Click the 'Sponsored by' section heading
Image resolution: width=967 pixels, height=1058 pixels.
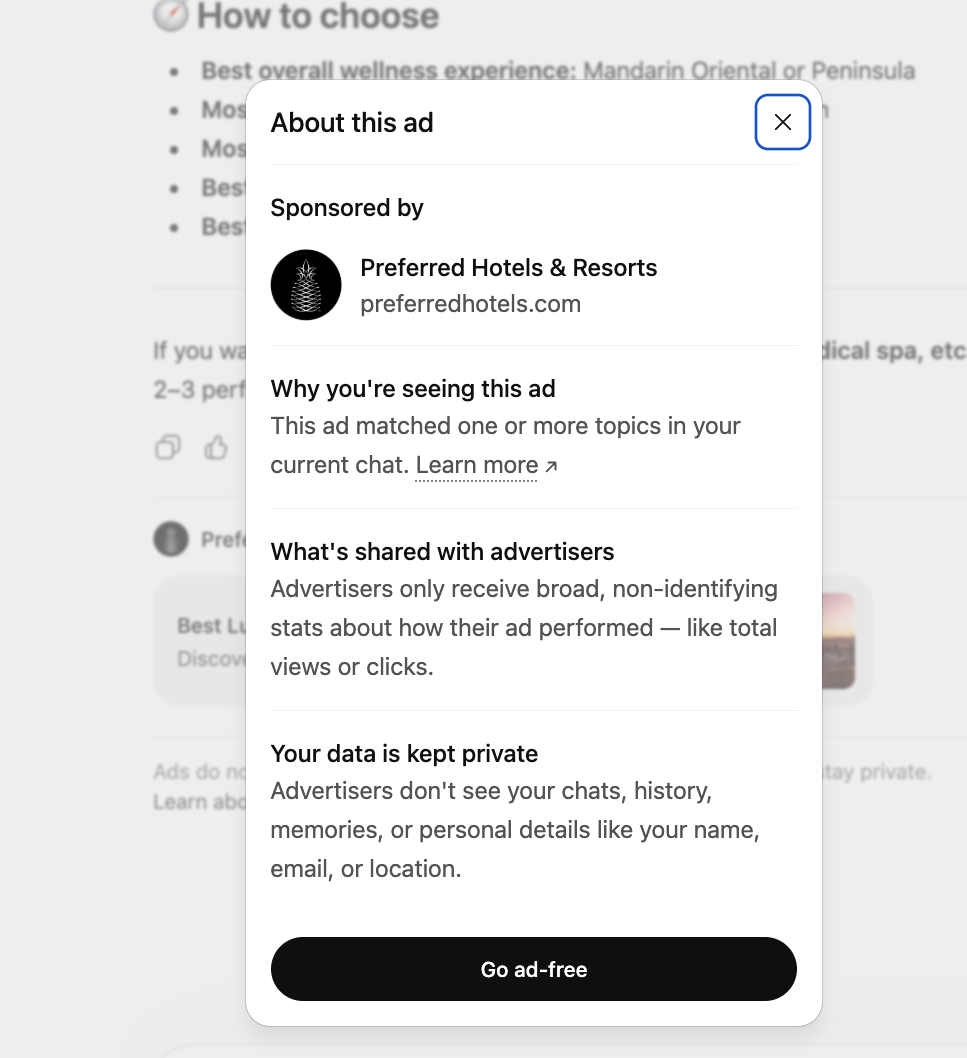346,208
